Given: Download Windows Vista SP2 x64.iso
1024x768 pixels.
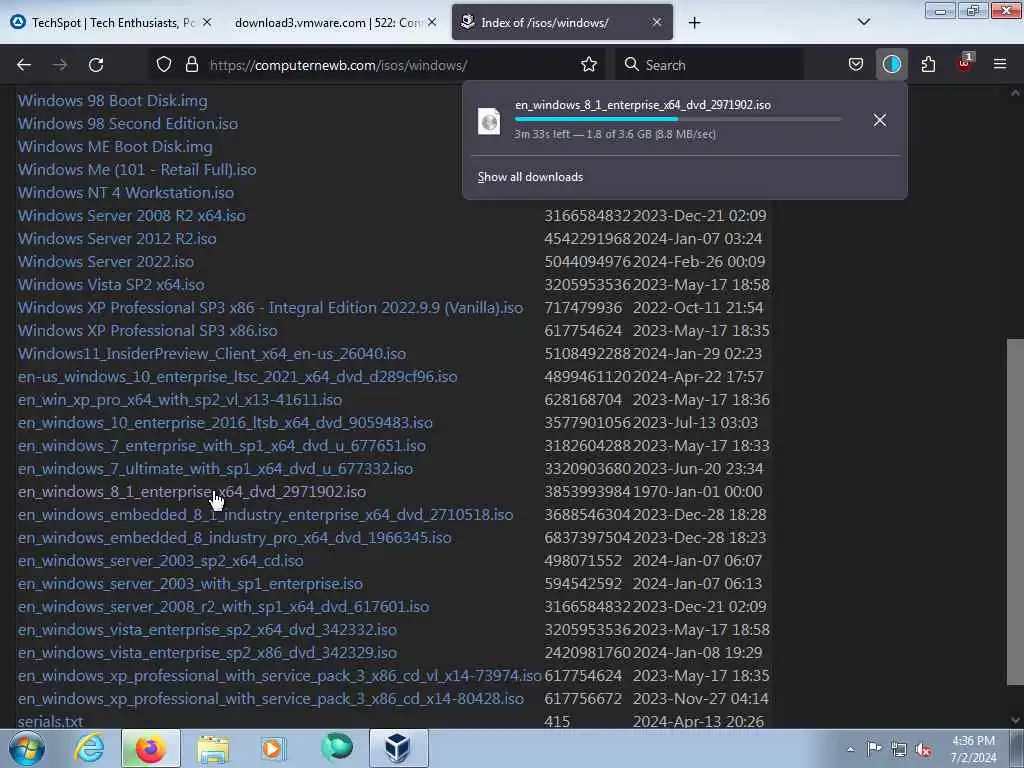Looking at the screenshot, I should pos(111,285).
